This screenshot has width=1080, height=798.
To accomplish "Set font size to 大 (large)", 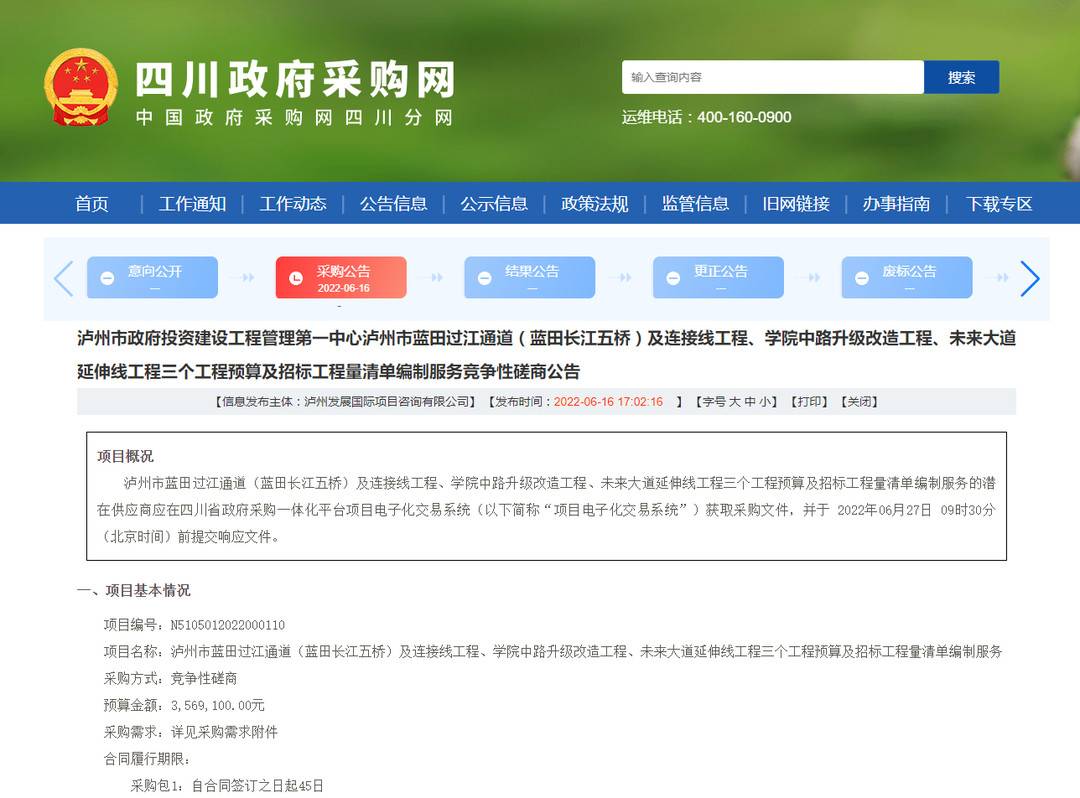I will pyautogui.click(x=735, y=402).
